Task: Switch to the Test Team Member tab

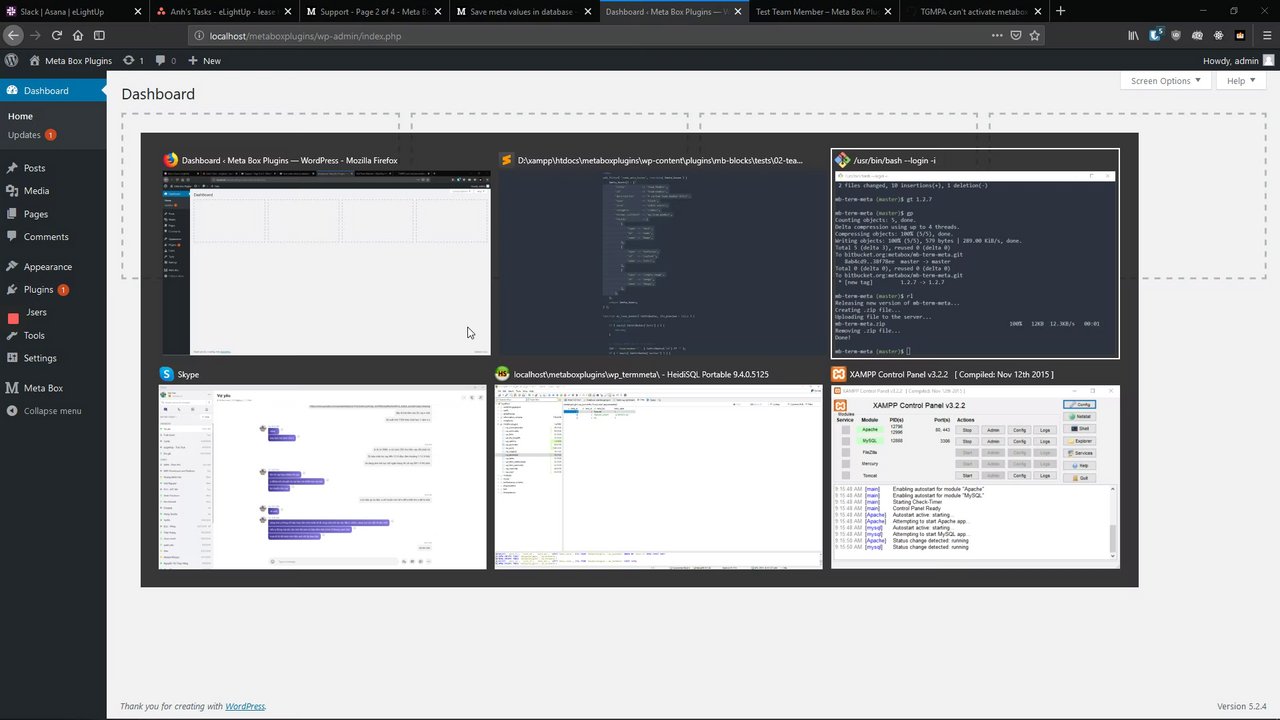Action: point(824,11)
